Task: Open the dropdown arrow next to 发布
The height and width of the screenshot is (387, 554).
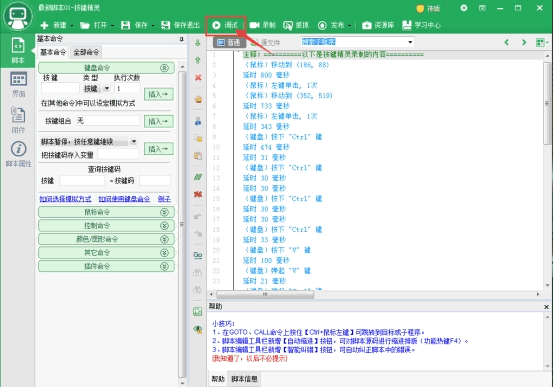Action: click(349, 25)
